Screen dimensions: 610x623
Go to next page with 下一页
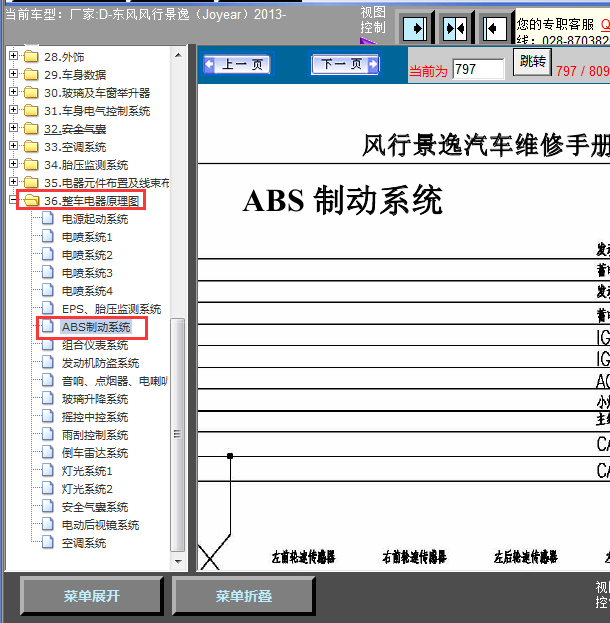click(345, 64)
